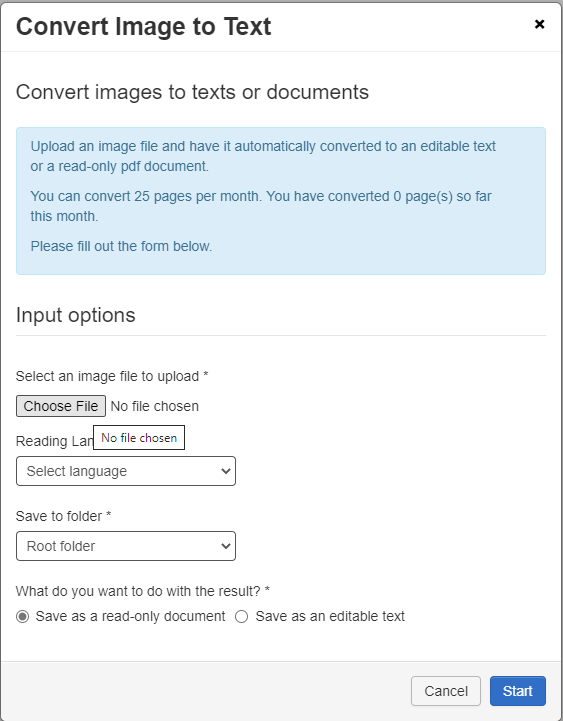Viewport: 563px width, 721px height.
Task: Click the blue information box about monthly page limit
Action: click(281, 201)
